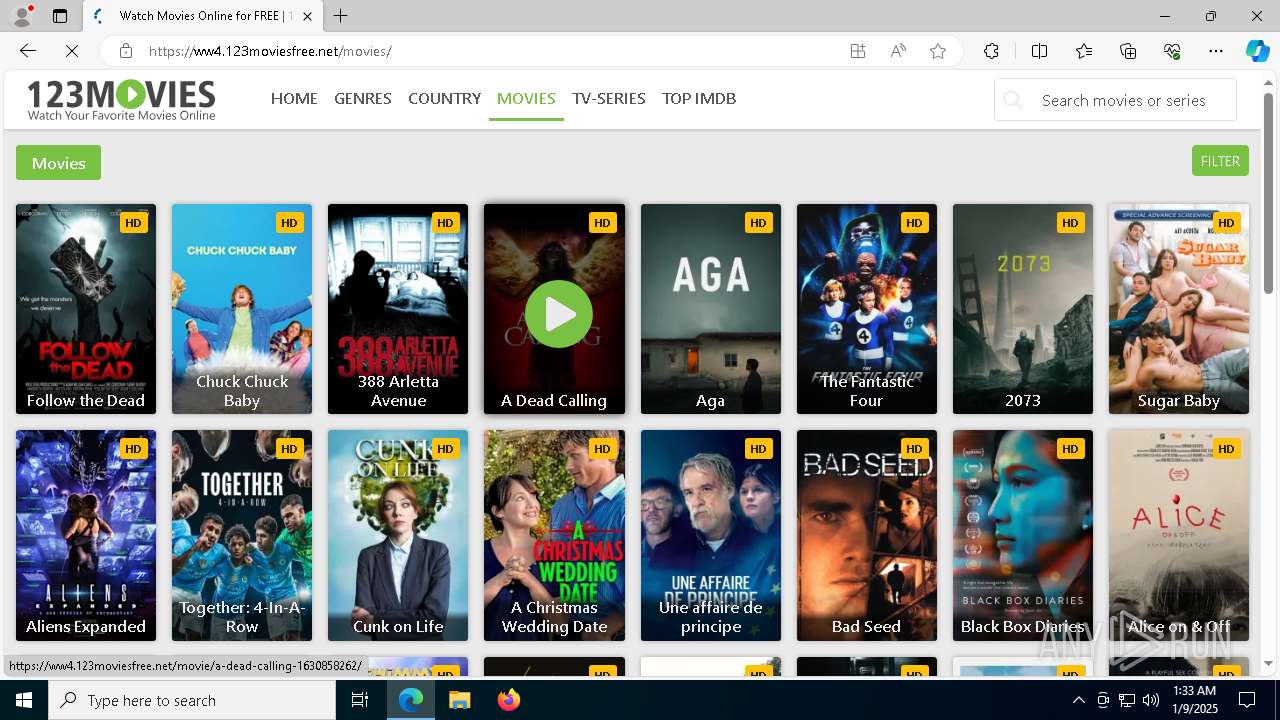The width and height of the screenshot is (1280, 720).
Task: Toggle split screen view
Action: [x=1039, y=51]
